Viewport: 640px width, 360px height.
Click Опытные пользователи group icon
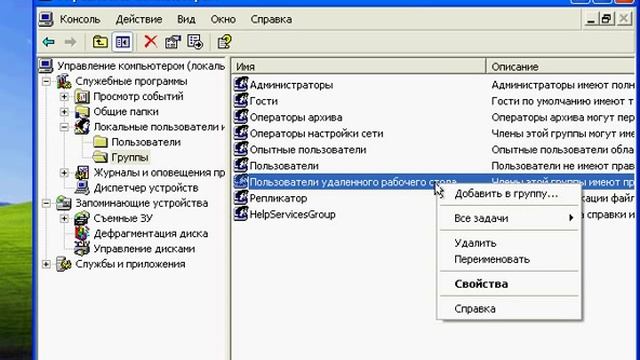click(x=241, y=149)
